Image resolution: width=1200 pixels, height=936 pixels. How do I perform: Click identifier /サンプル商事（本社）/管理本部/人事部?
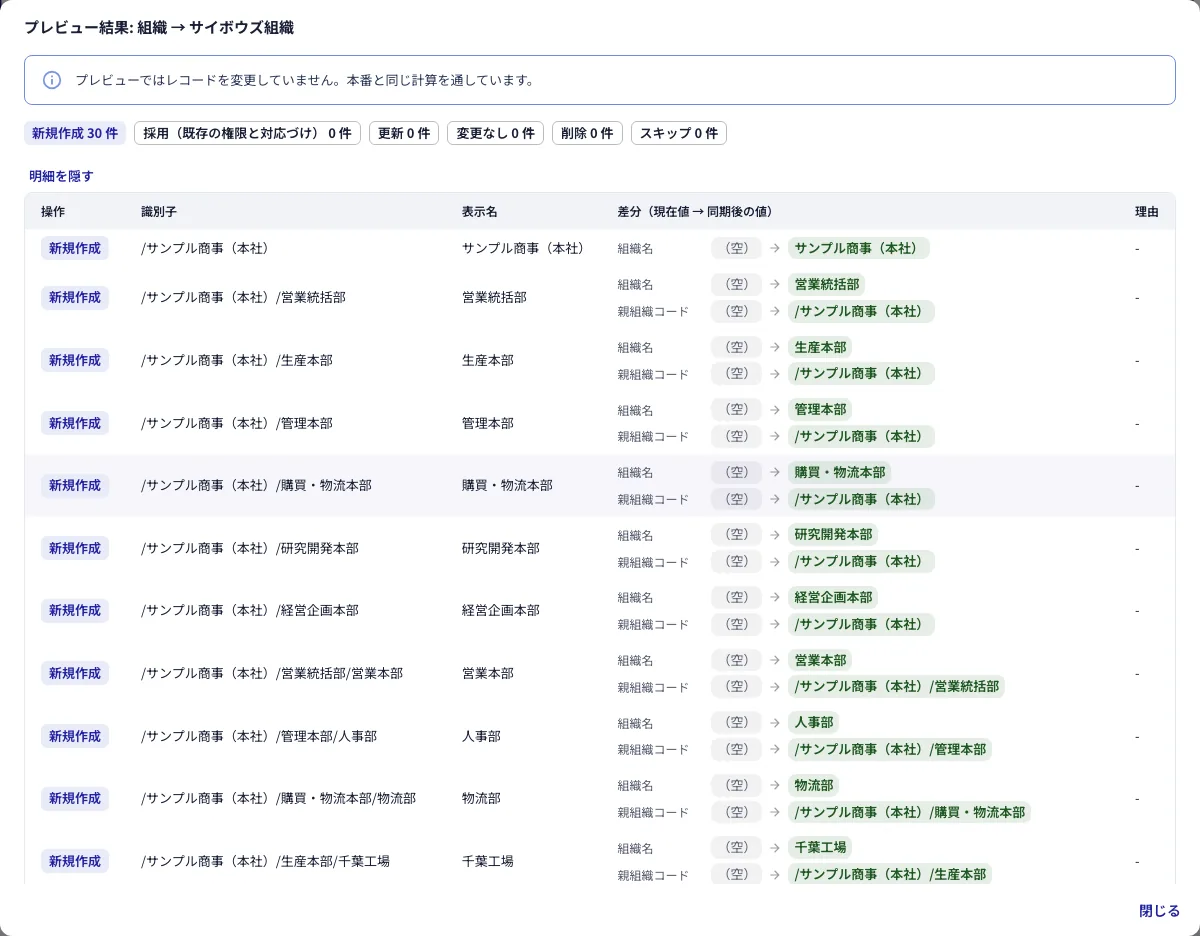click(259, 736)
